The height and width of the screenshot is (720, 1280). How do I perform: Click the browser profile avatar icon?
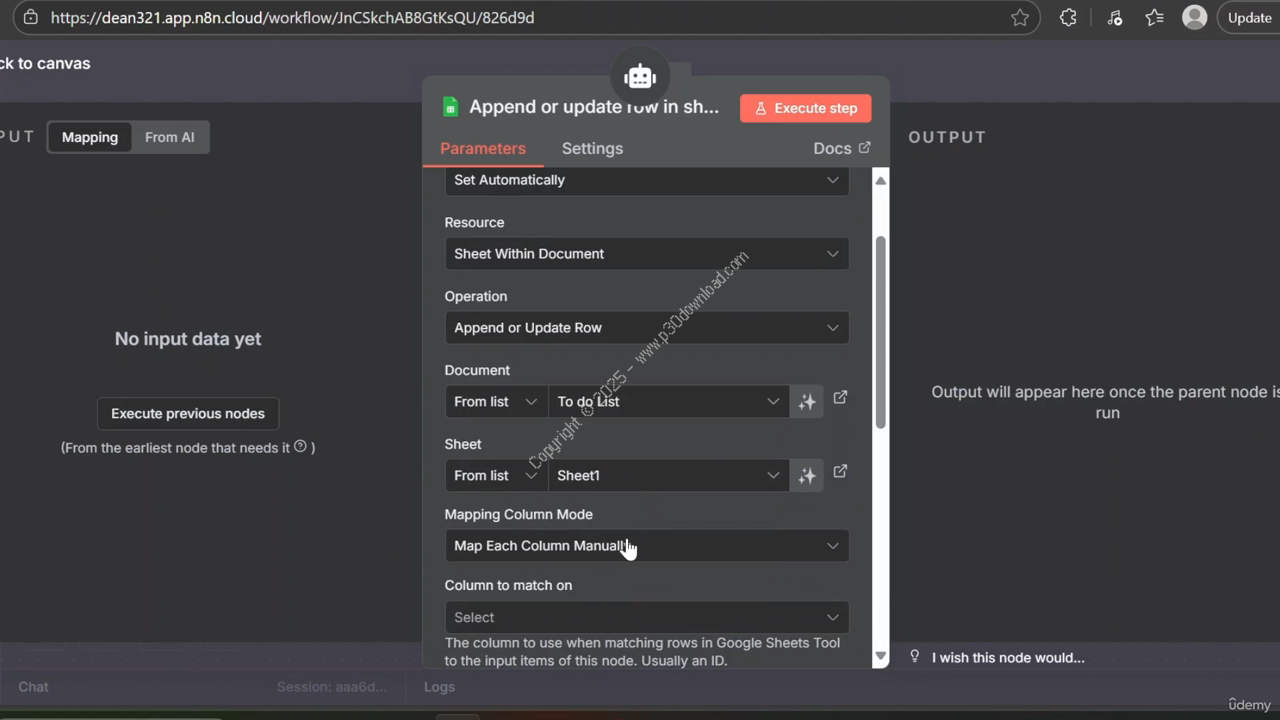click(1194, 17)
